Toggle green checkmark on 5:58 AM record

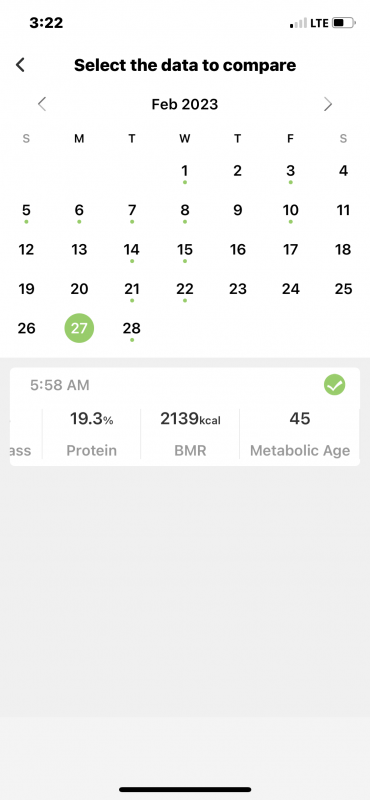(x=334, y=385)
